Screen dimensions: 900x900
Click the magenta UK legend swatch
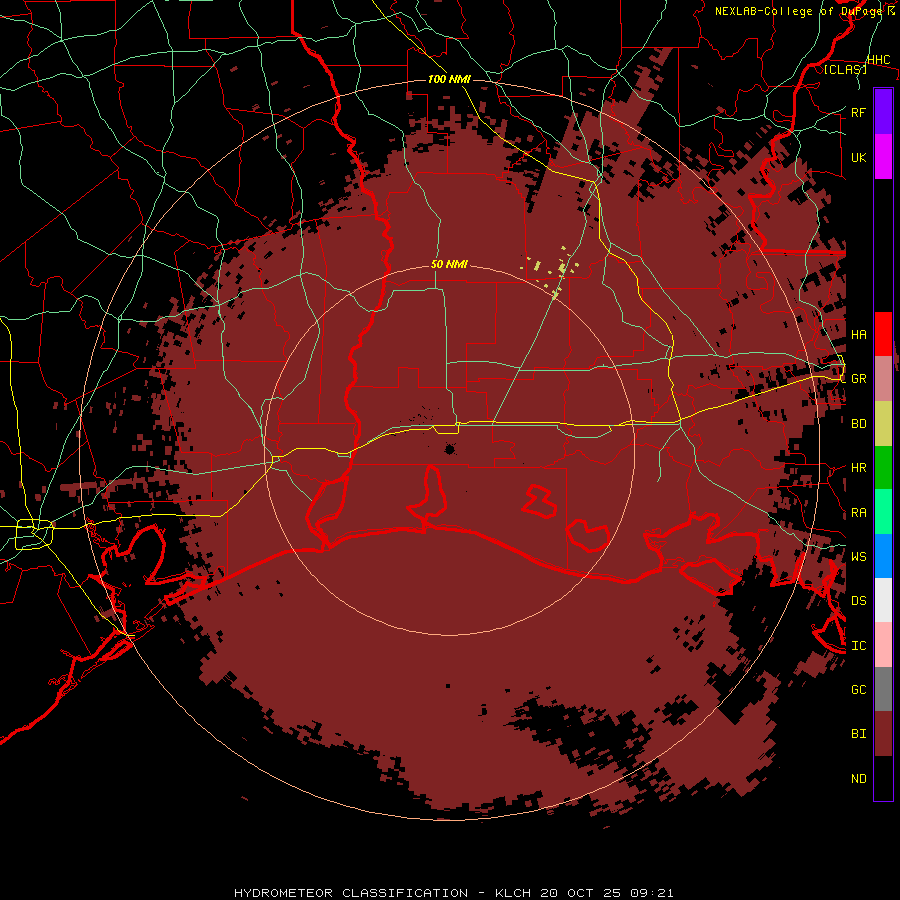tap(883, 157)
